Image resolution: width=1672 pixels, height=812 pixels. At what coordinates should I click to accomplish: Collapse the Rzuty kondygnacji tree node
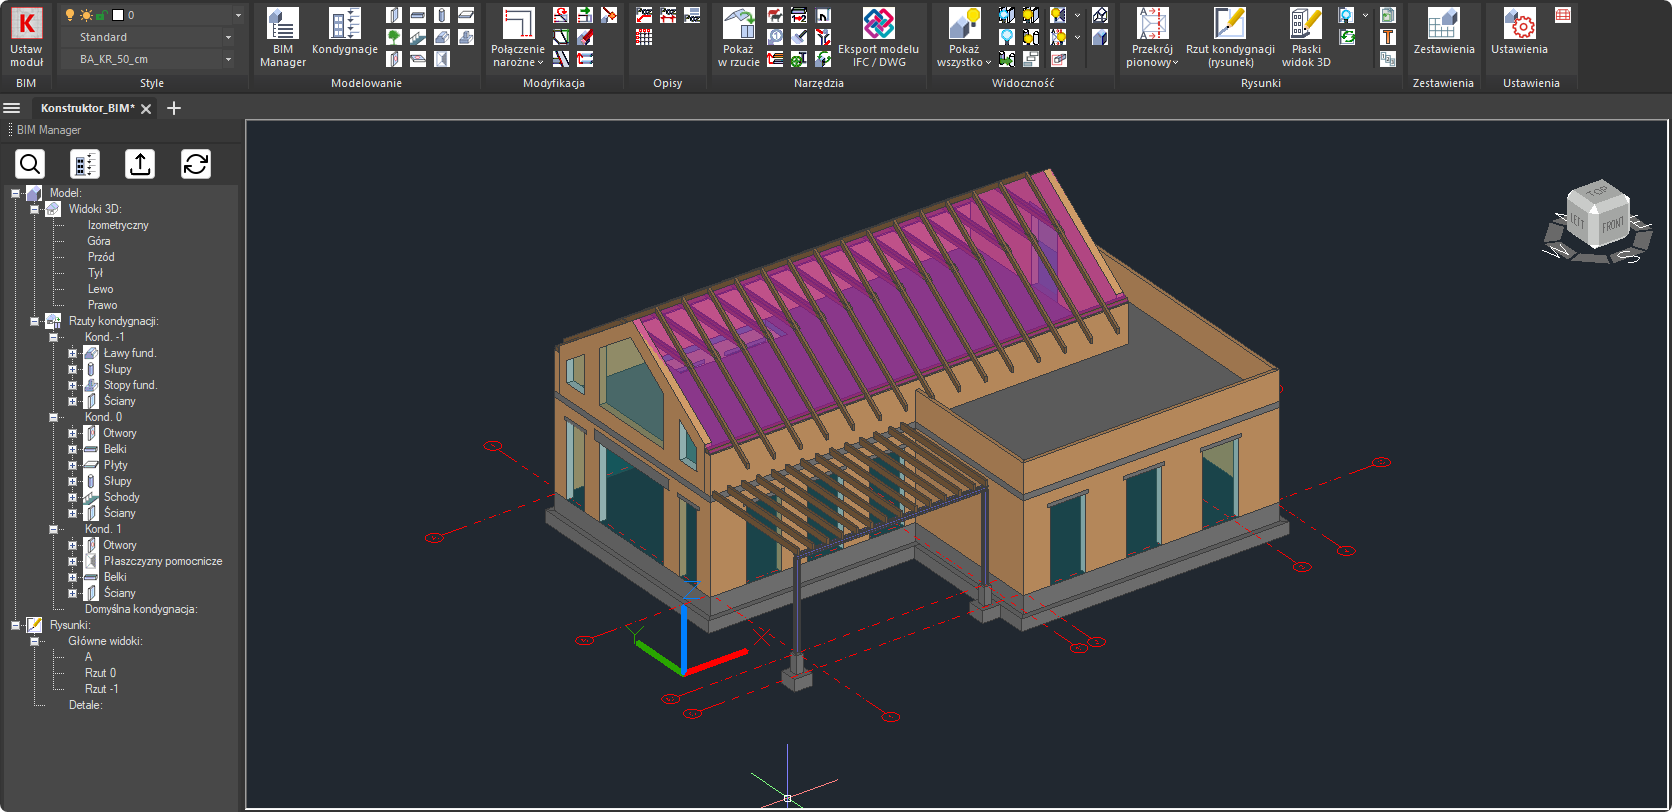click(34, 321)
